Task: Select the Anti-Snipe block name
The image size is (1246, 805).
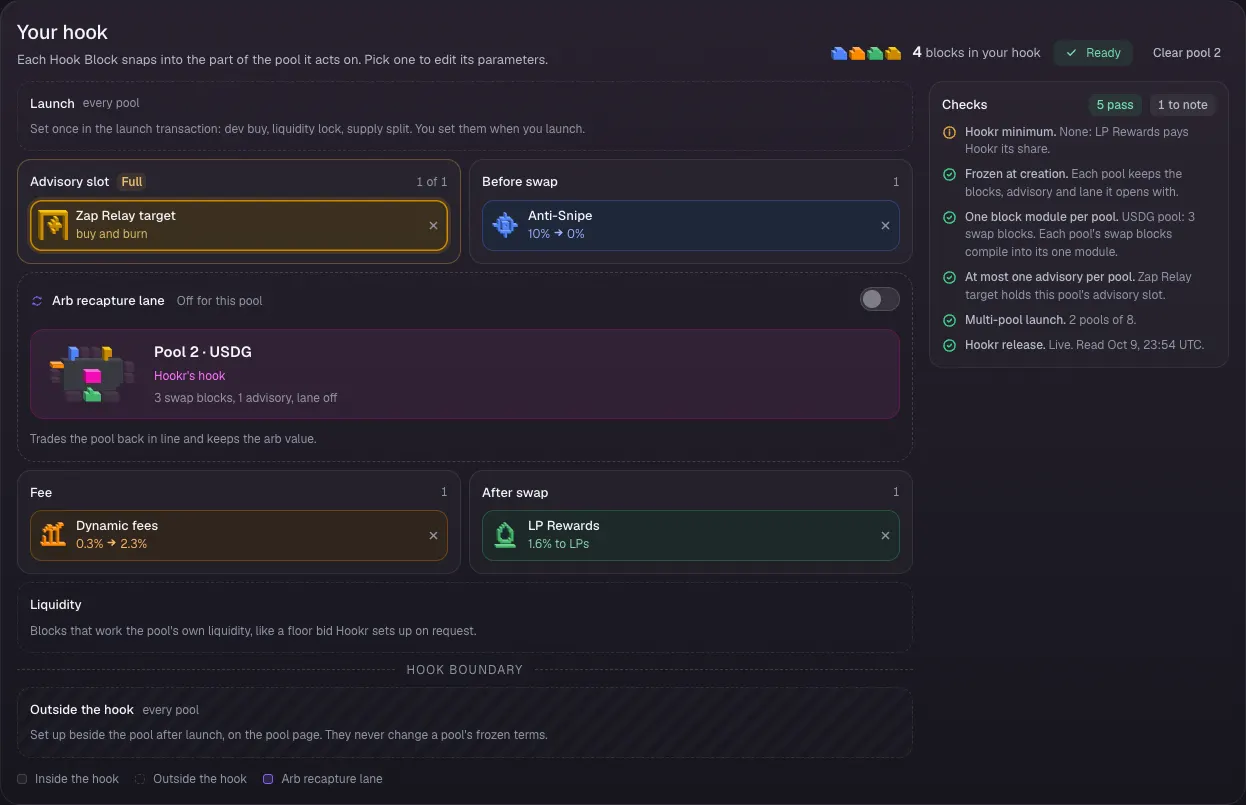Action: (x=560, y=216)
